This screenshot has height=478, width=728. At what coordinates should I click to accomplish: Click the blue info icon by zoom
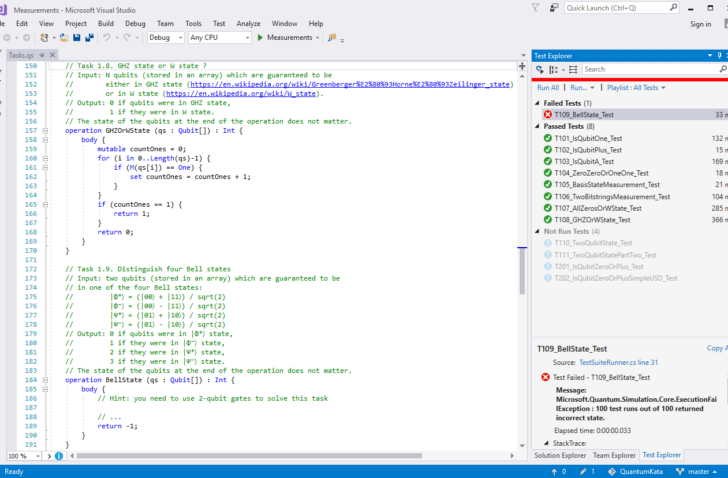[x=59, y=456]
